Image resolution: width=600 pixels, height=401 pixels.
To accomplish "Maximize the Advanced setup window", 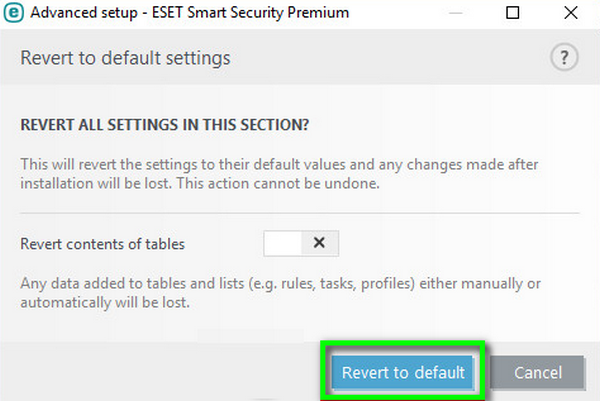I will click(513, 14).
